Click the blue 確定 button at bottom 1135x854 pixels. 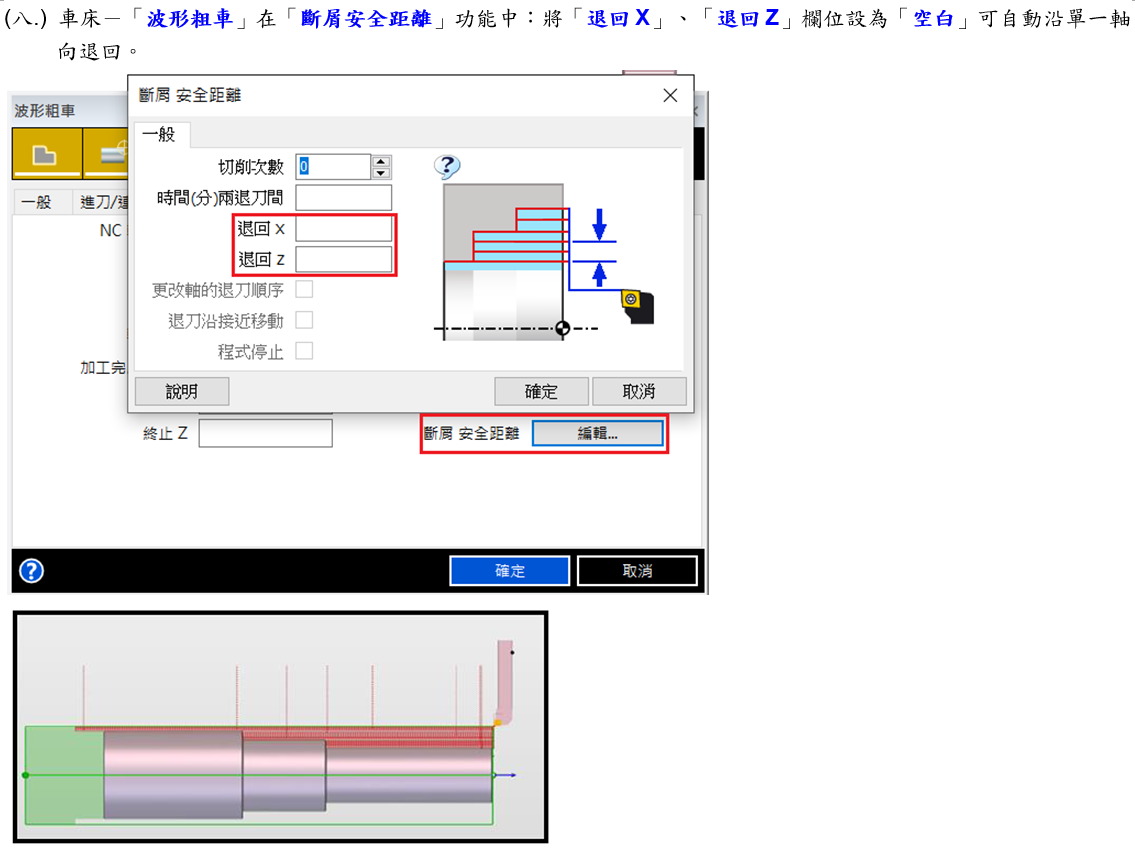(x=510, y=571)
